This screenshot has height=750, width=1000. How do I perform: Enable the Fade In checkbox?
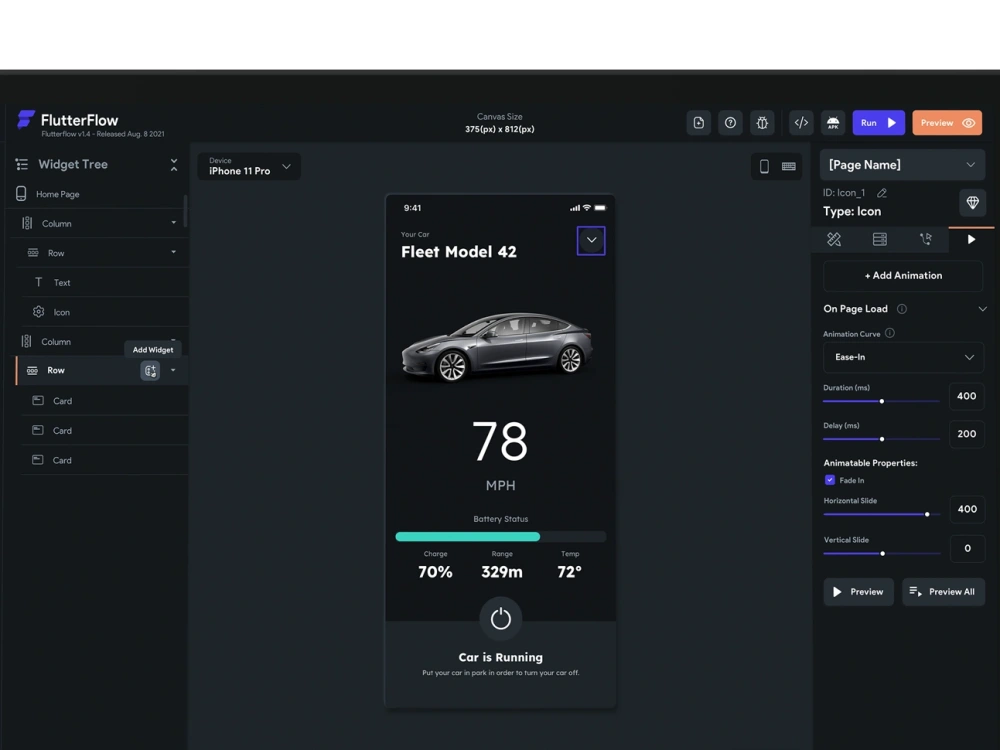[829, 480]
